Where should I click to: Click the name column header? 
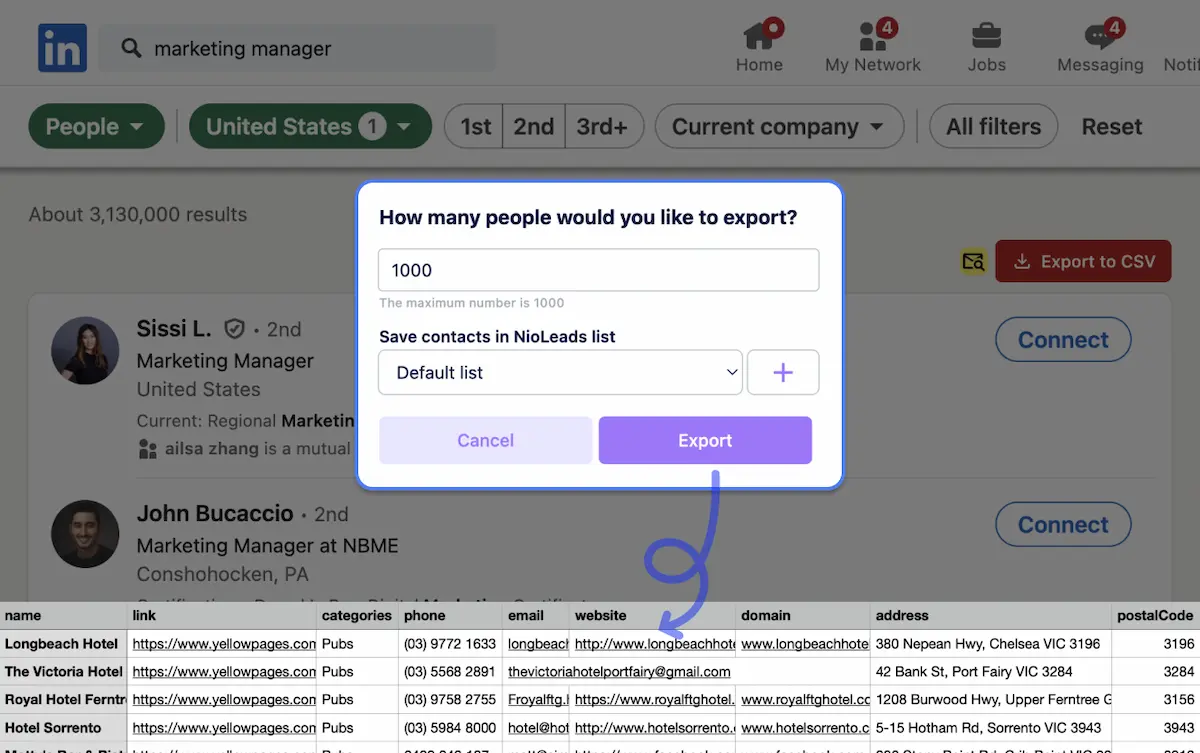[x=65, y=616]
